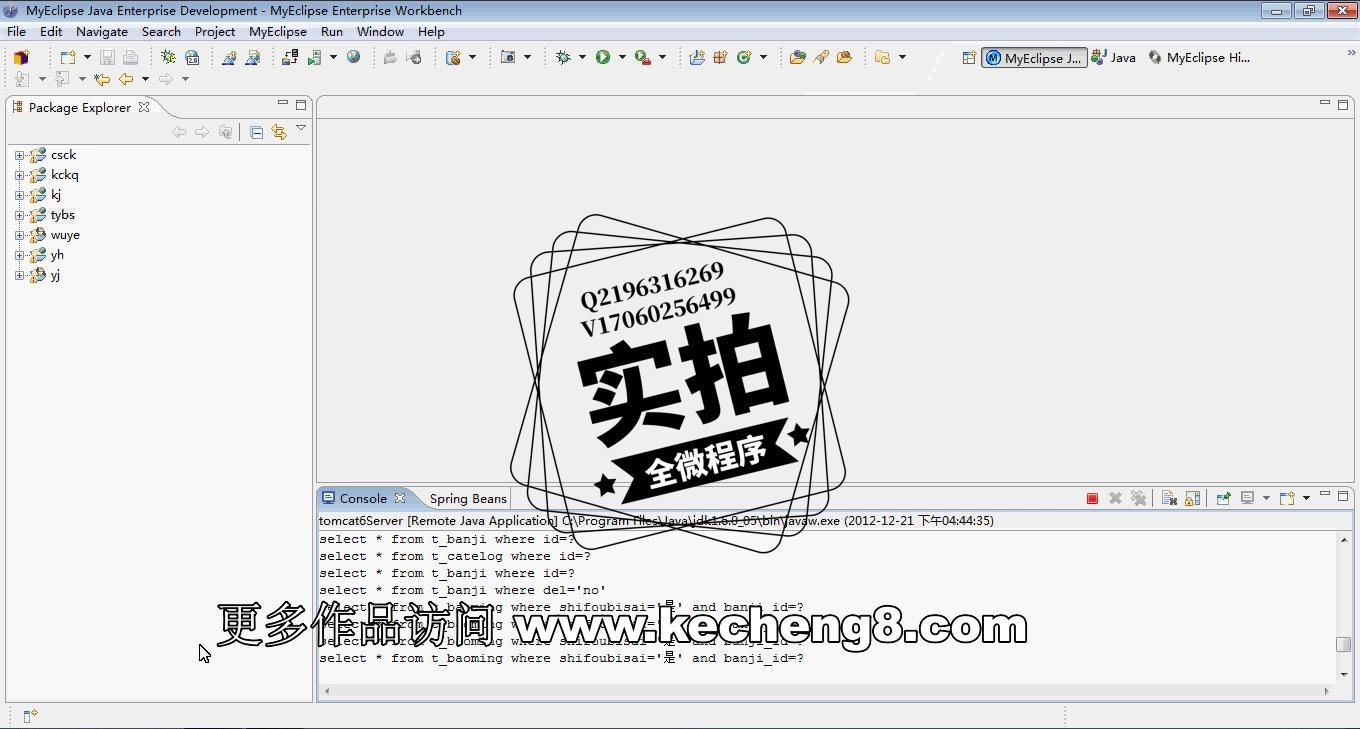Open dropdown arrow beside Run icon
Screen dimensions: 1360x729
(x=622, y=58)
